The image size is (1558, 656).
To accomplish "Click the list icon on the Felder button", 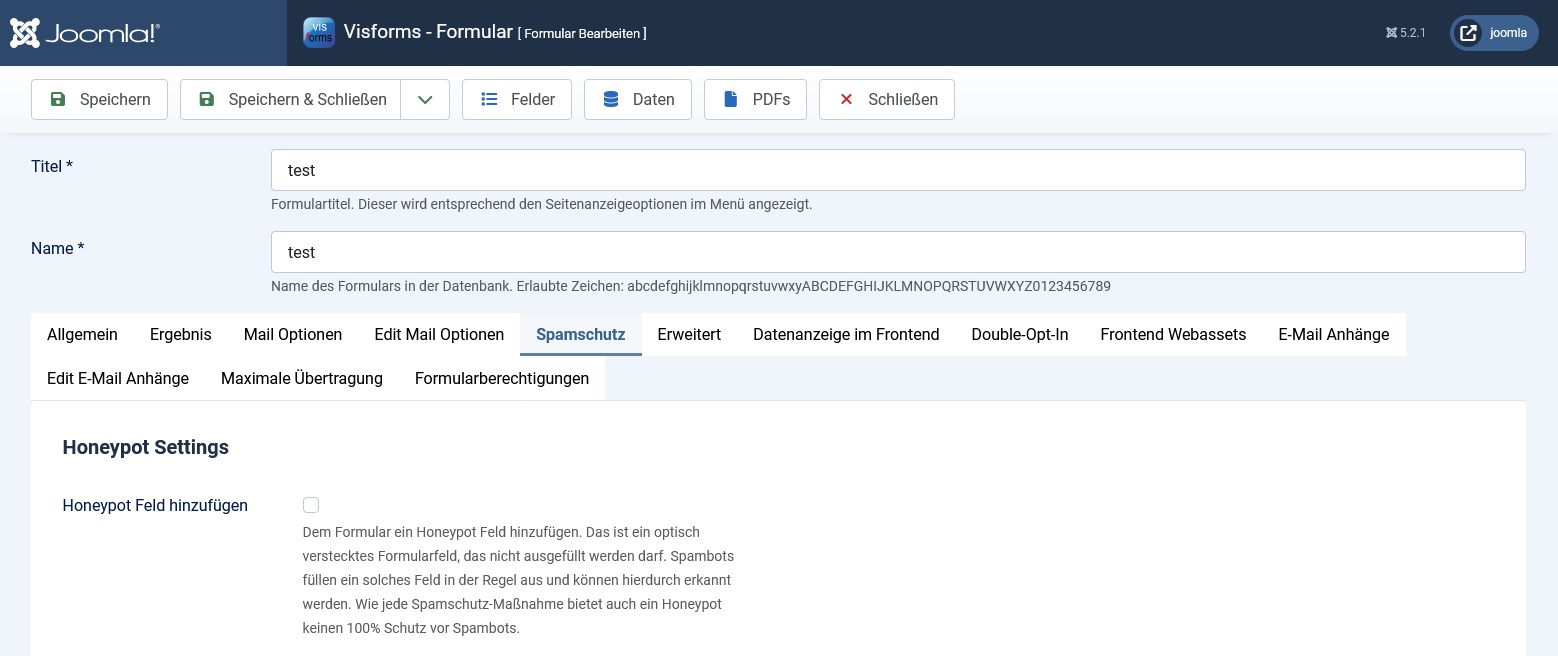I will pos(489,99).
